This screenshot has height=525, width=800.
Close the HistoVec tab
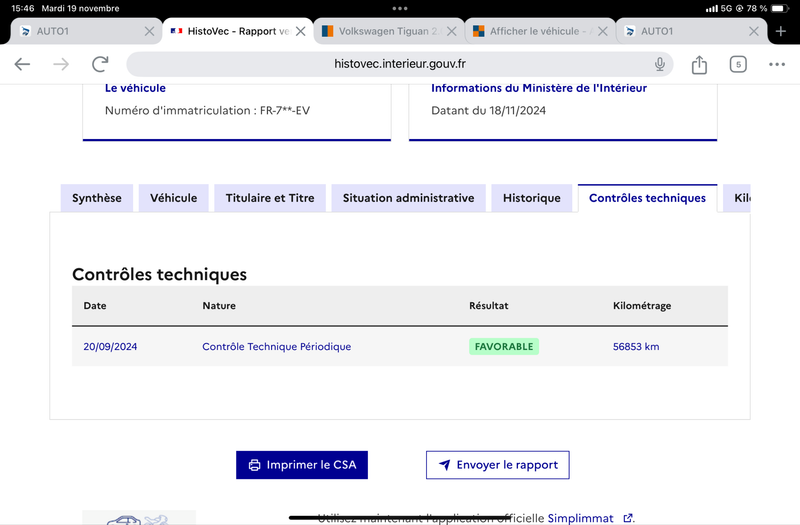pyautogui.click(x=301, y=31)
